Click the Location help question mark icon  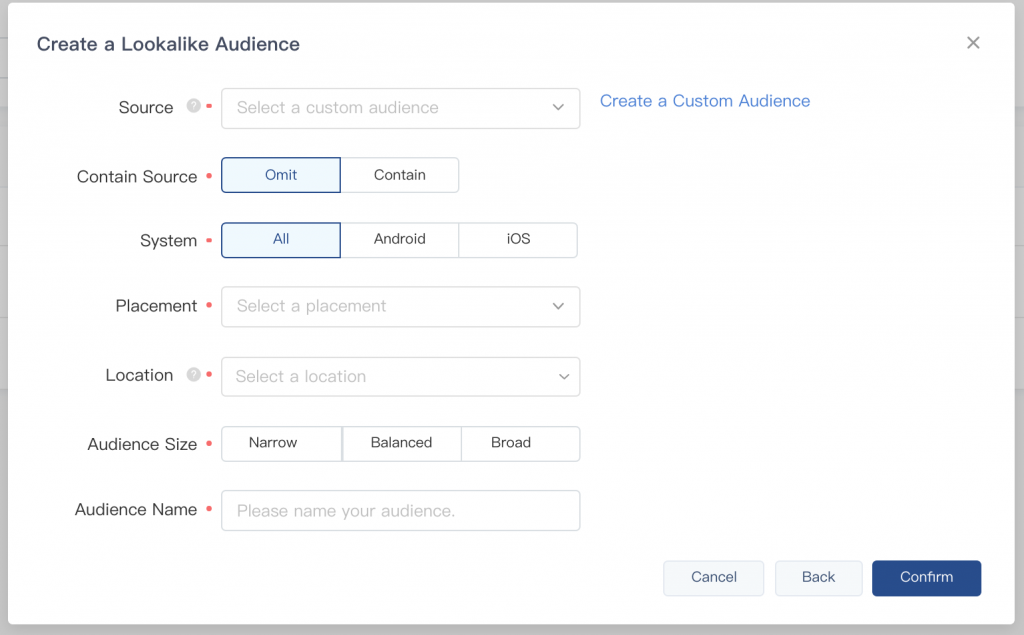pos(193,374)
